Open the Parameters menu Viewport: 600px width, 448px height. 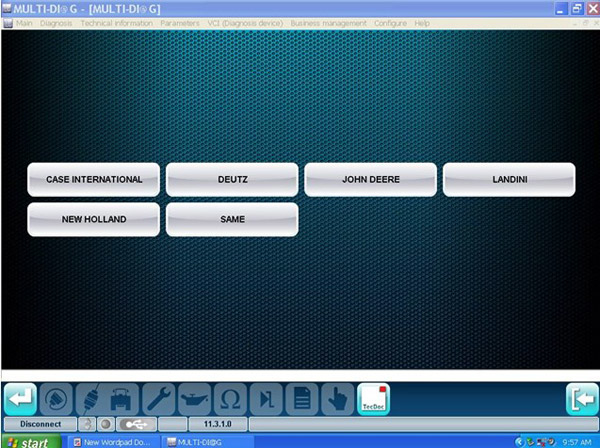(180, 22)
